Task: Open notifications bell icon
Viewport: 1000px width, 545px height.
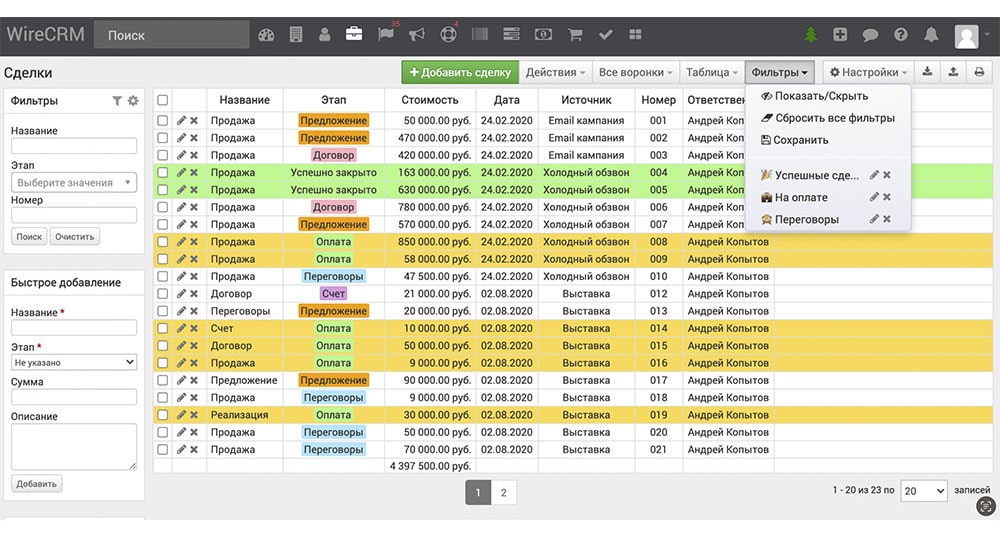Action: 931,34
